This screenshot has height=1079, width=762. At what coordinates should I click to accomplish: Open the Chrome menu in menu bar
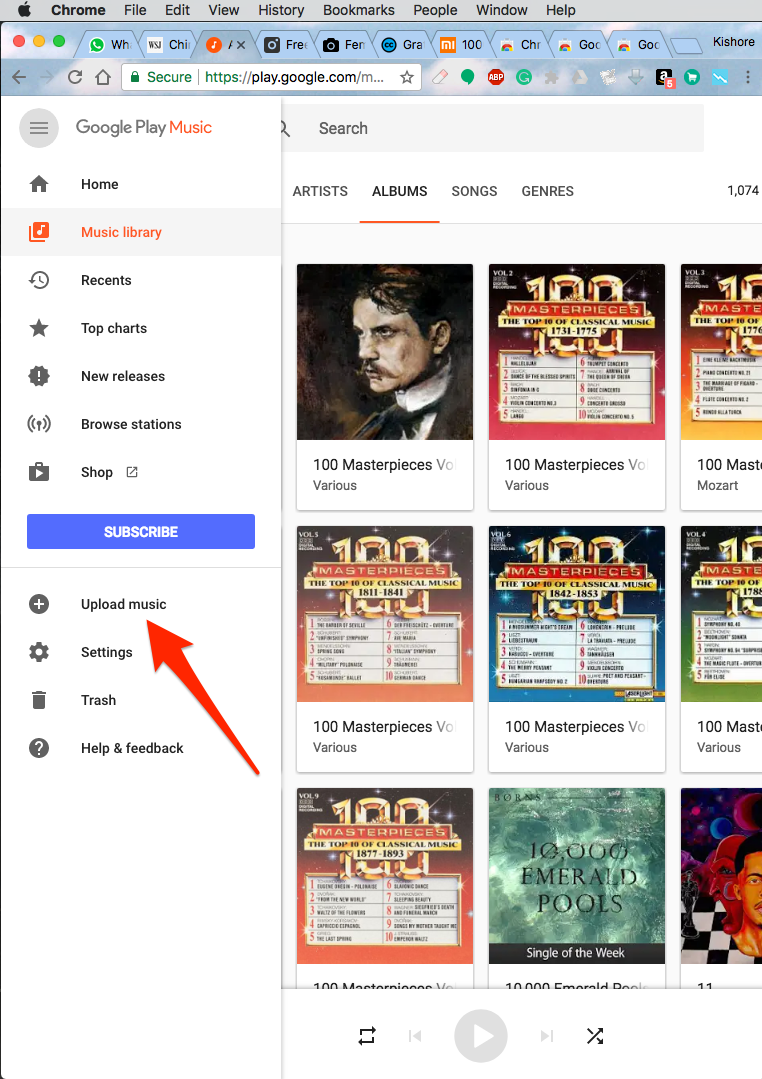[x=78, y=10]
